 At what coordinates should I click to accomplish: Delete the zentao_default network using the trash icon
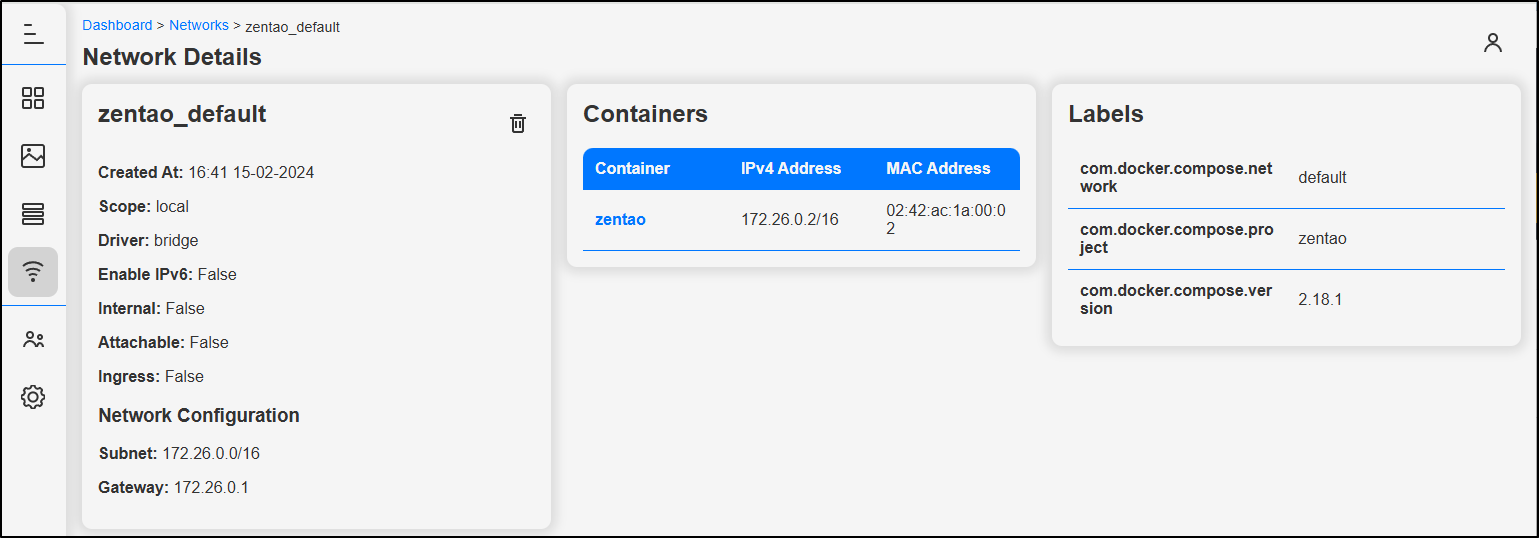[518, 124]
